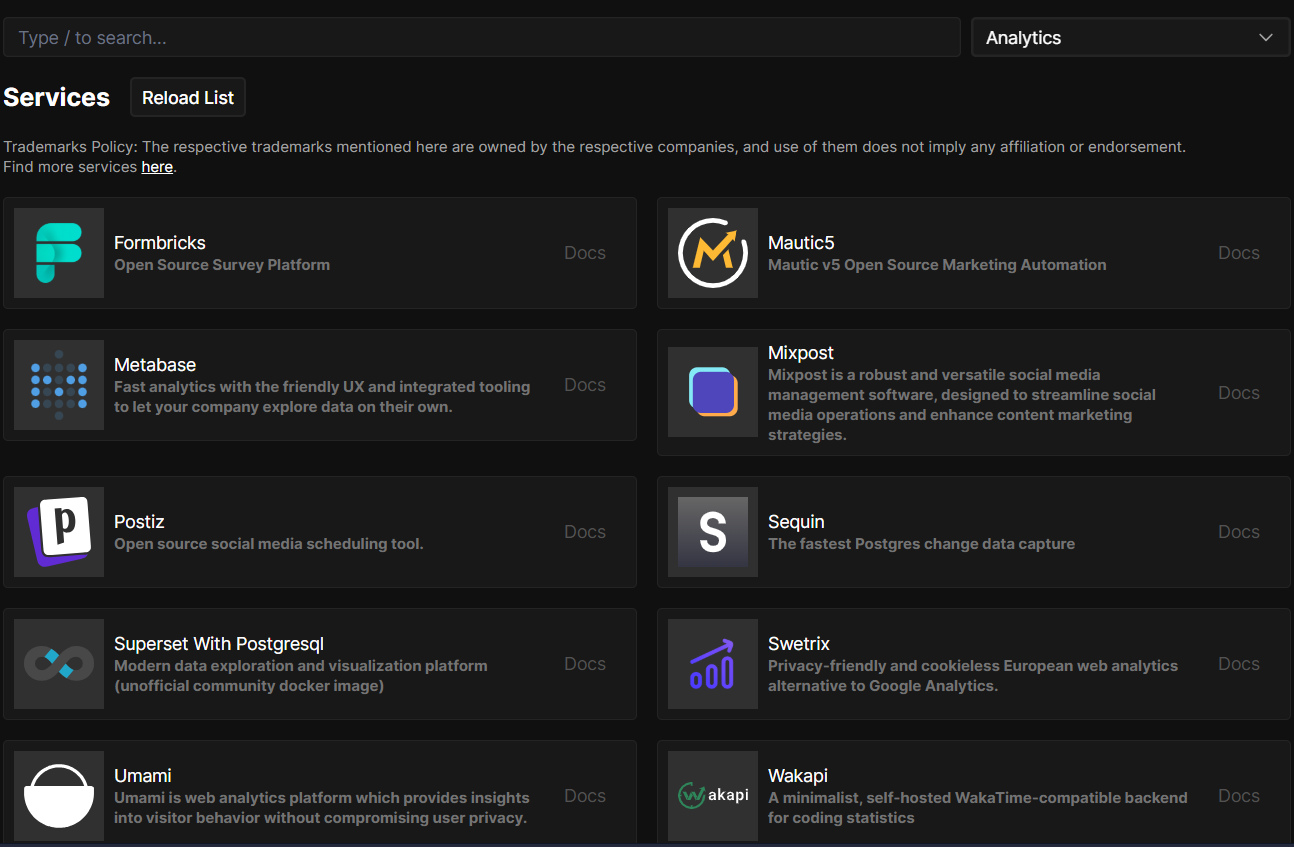Open Docs for Metabase

(584, 385)
